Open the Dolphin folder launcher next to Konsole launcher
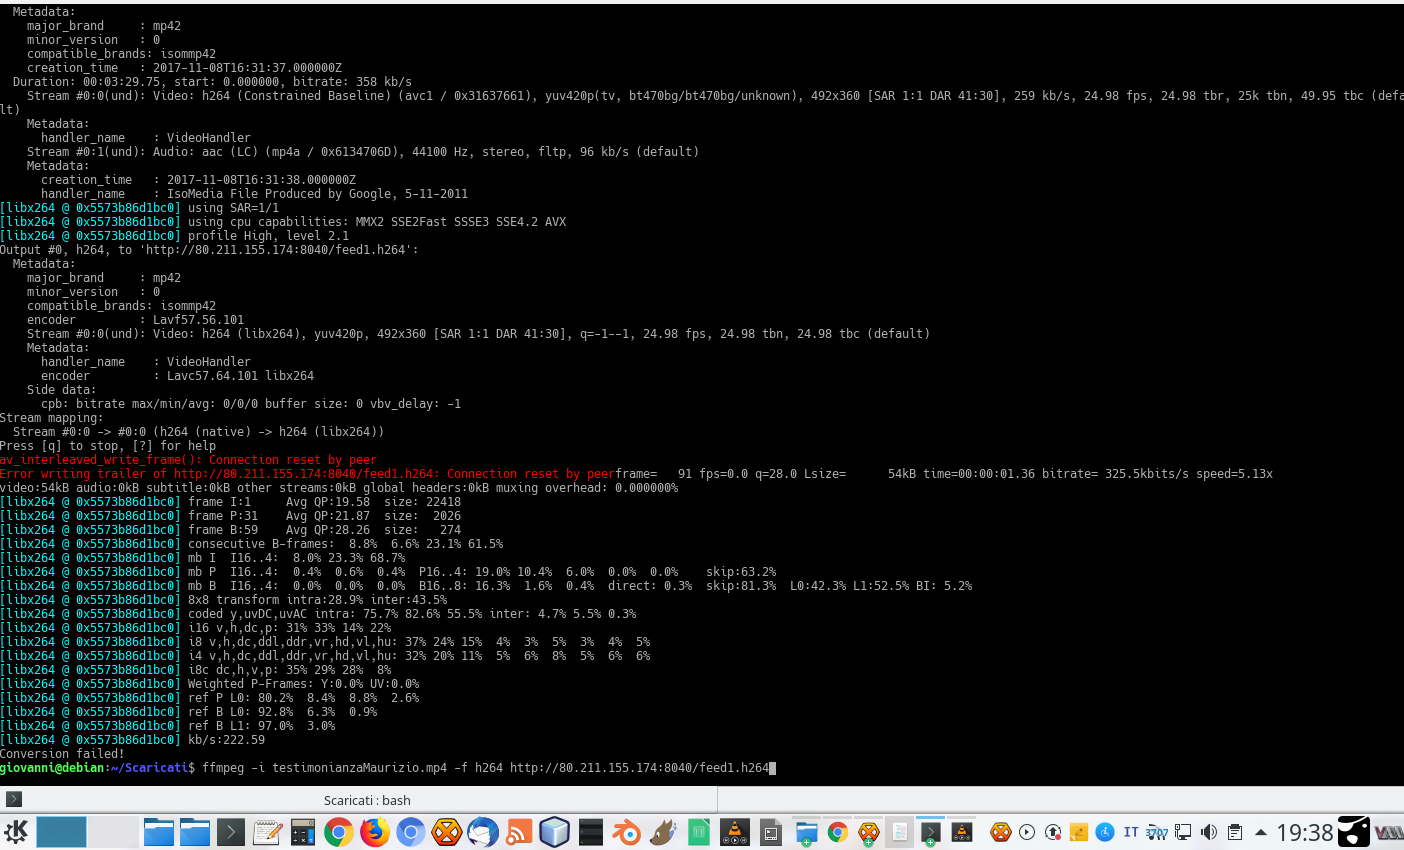This screenshot has width=1404, height=850. pos(195,832)
